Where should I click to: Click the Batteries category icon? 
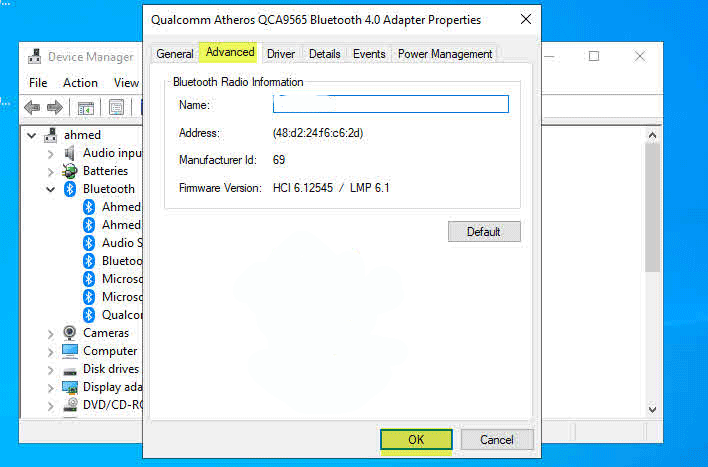point(70,171)
